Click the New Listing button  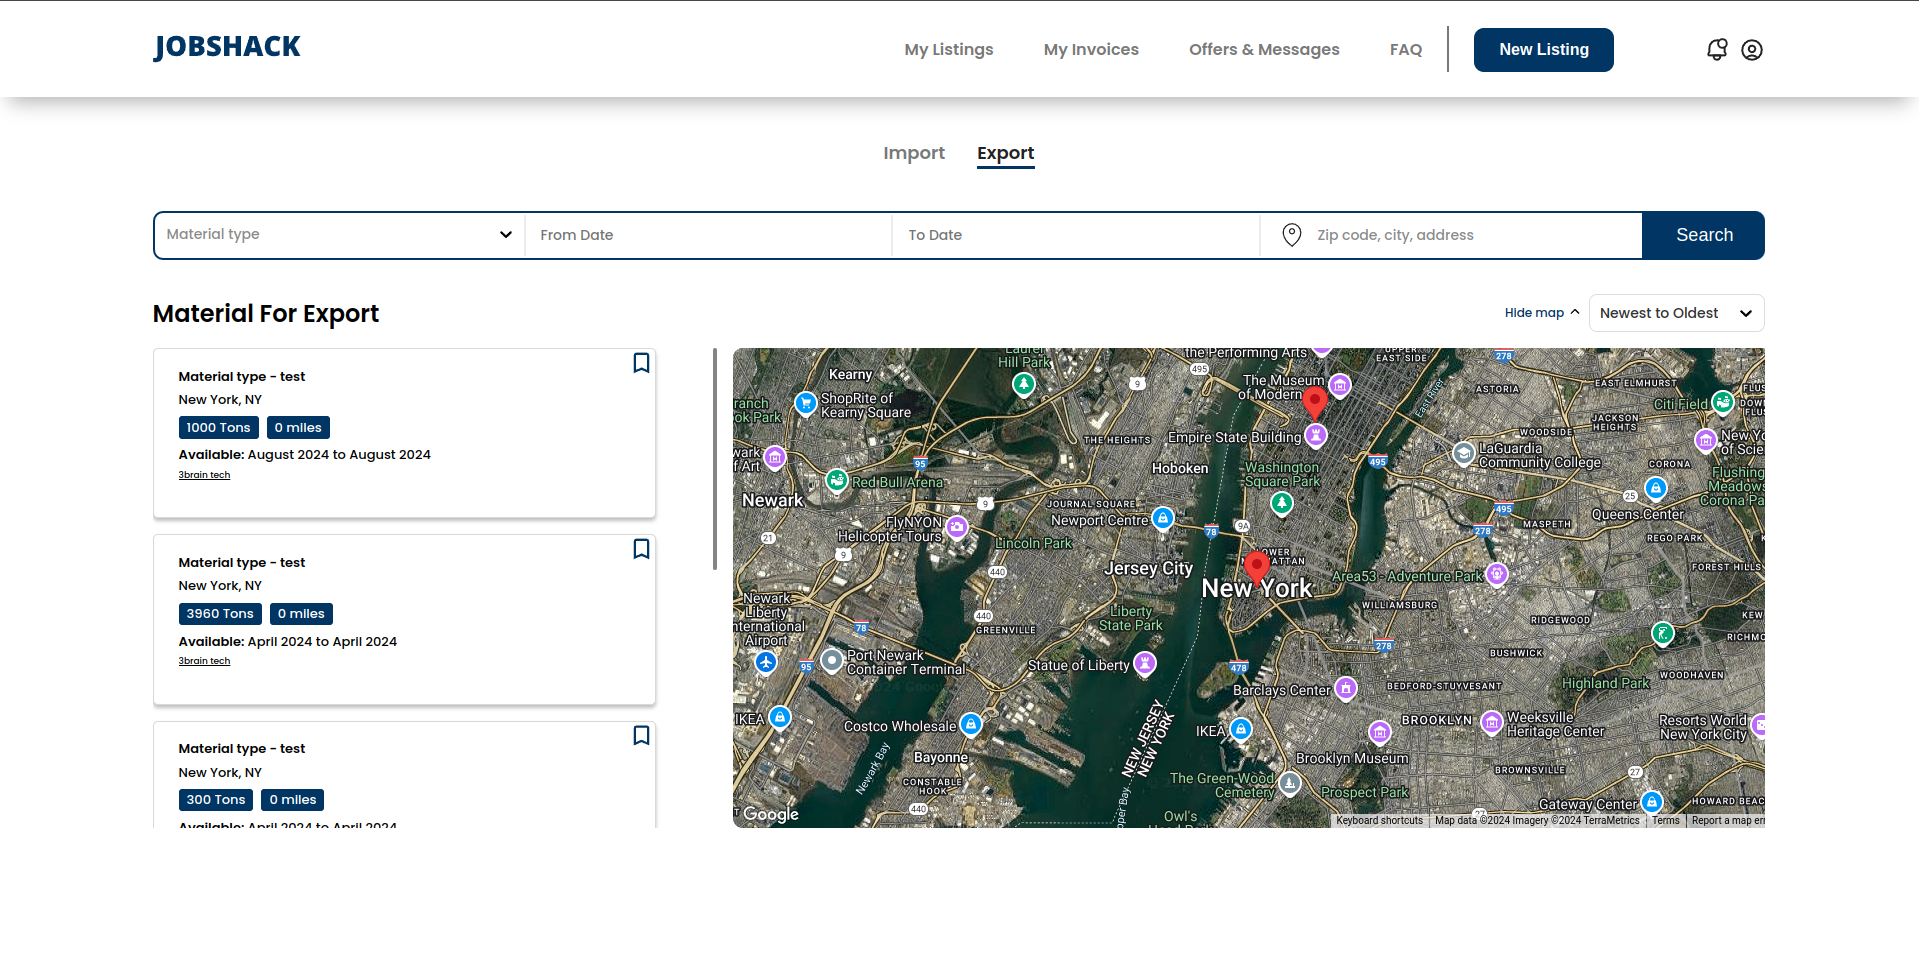click(1543, 50)
